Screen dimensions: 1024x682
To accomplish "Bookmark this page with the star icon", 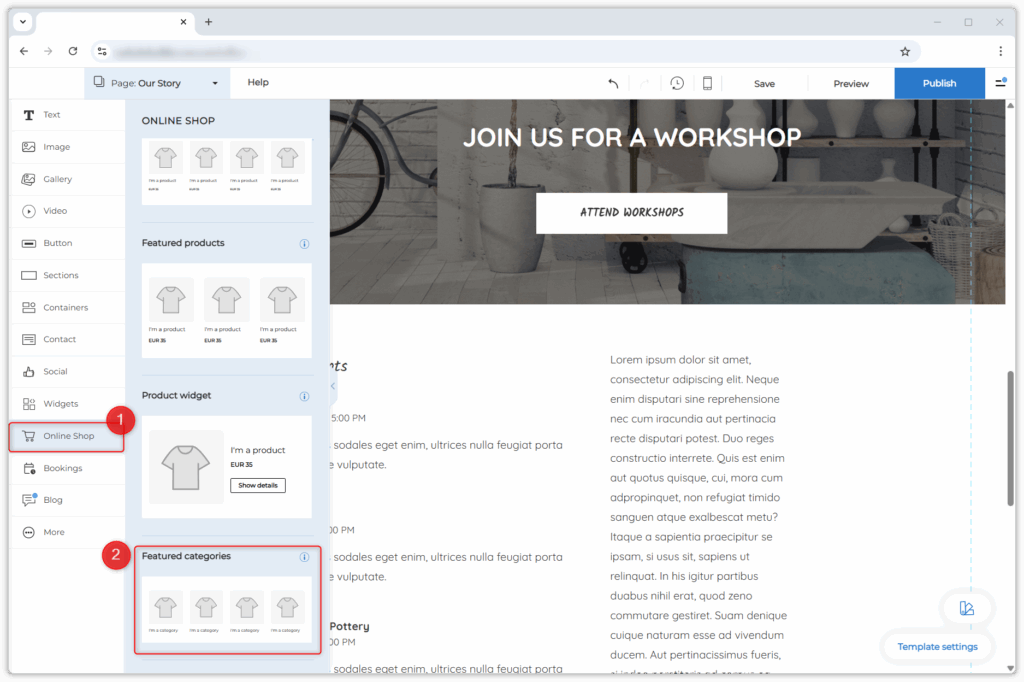I will (x=905, y=51).
